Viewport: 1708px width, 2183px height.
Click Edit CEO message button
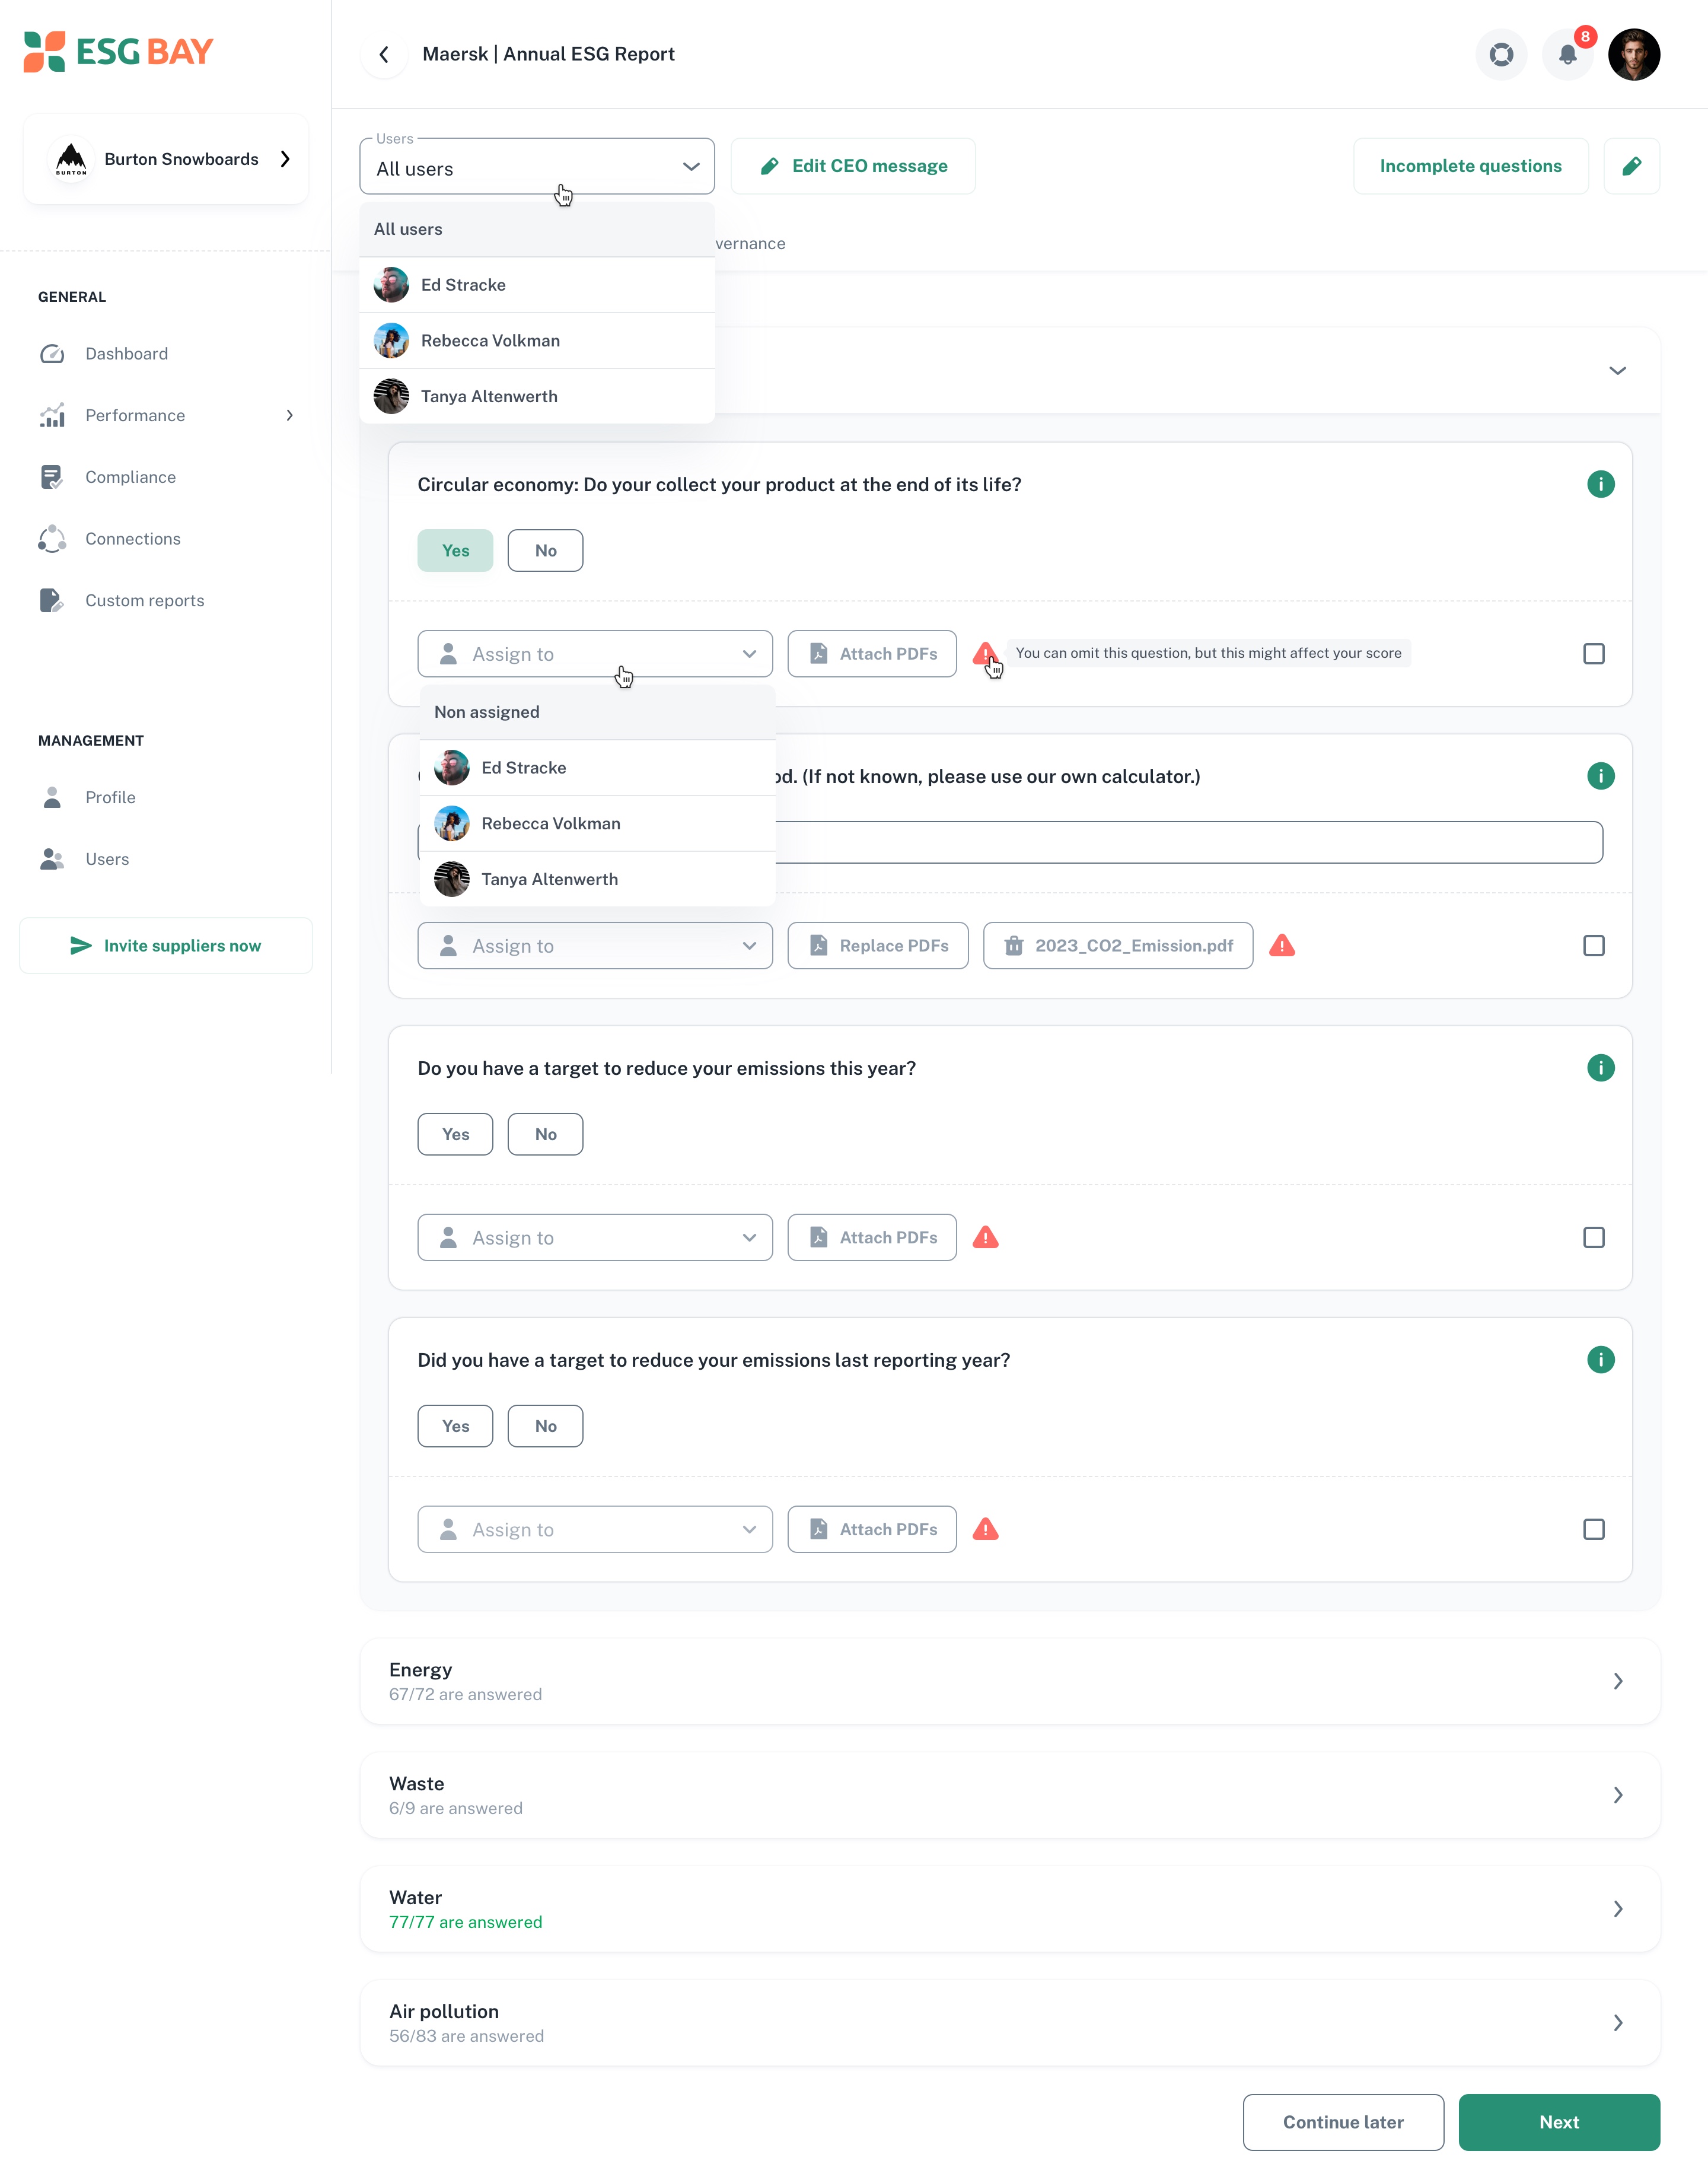tap(853, 166)
